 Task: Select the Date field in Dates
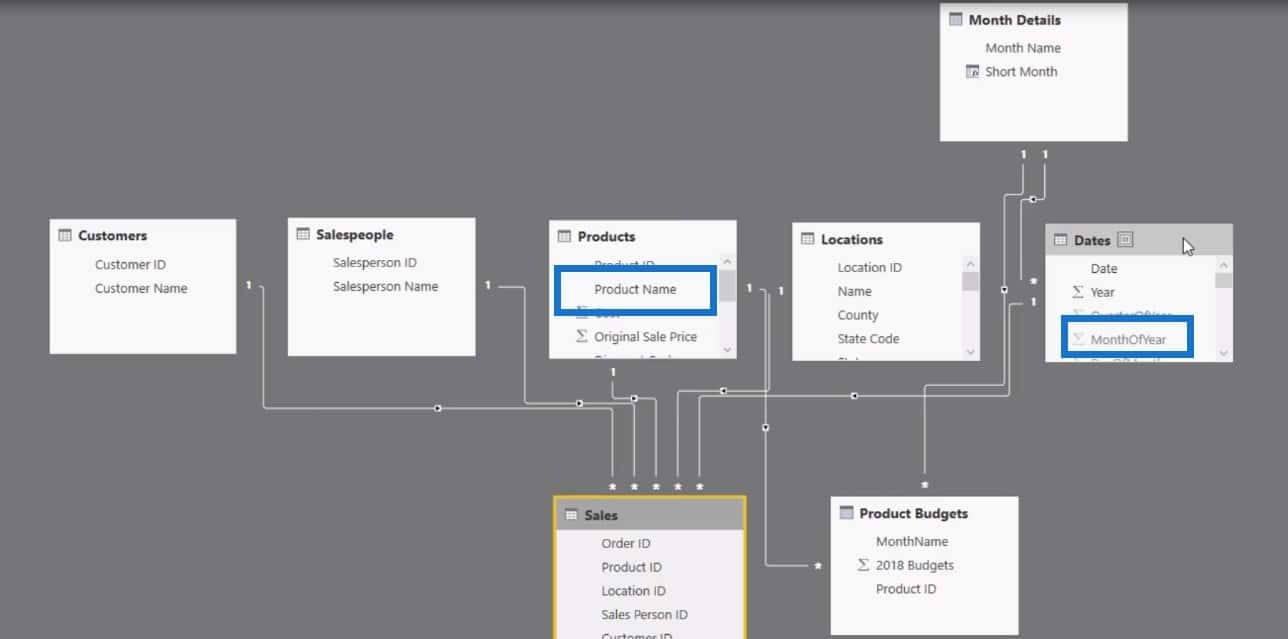click(x=1104, y=269)
